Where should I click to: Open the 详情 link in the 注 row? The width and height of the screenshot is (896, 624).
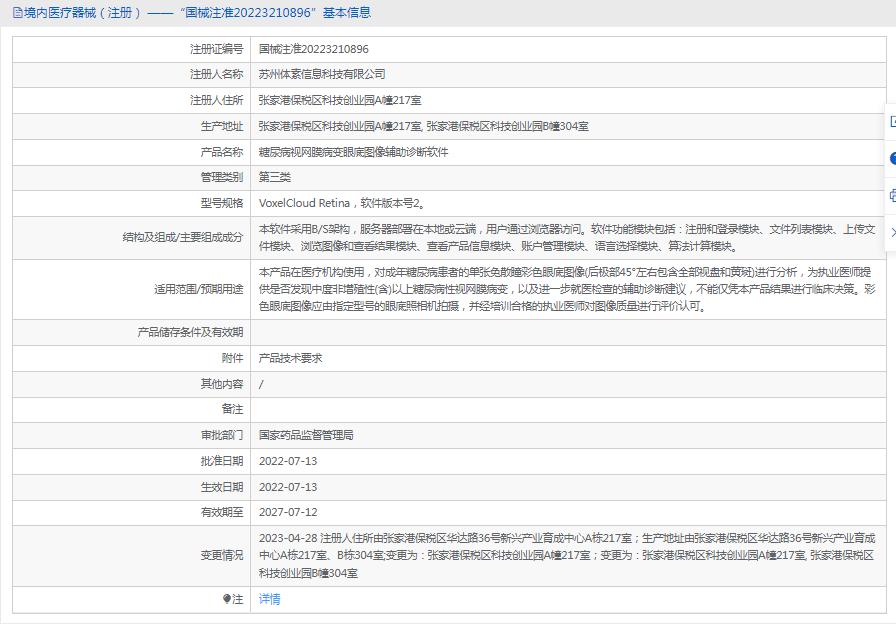269,599
